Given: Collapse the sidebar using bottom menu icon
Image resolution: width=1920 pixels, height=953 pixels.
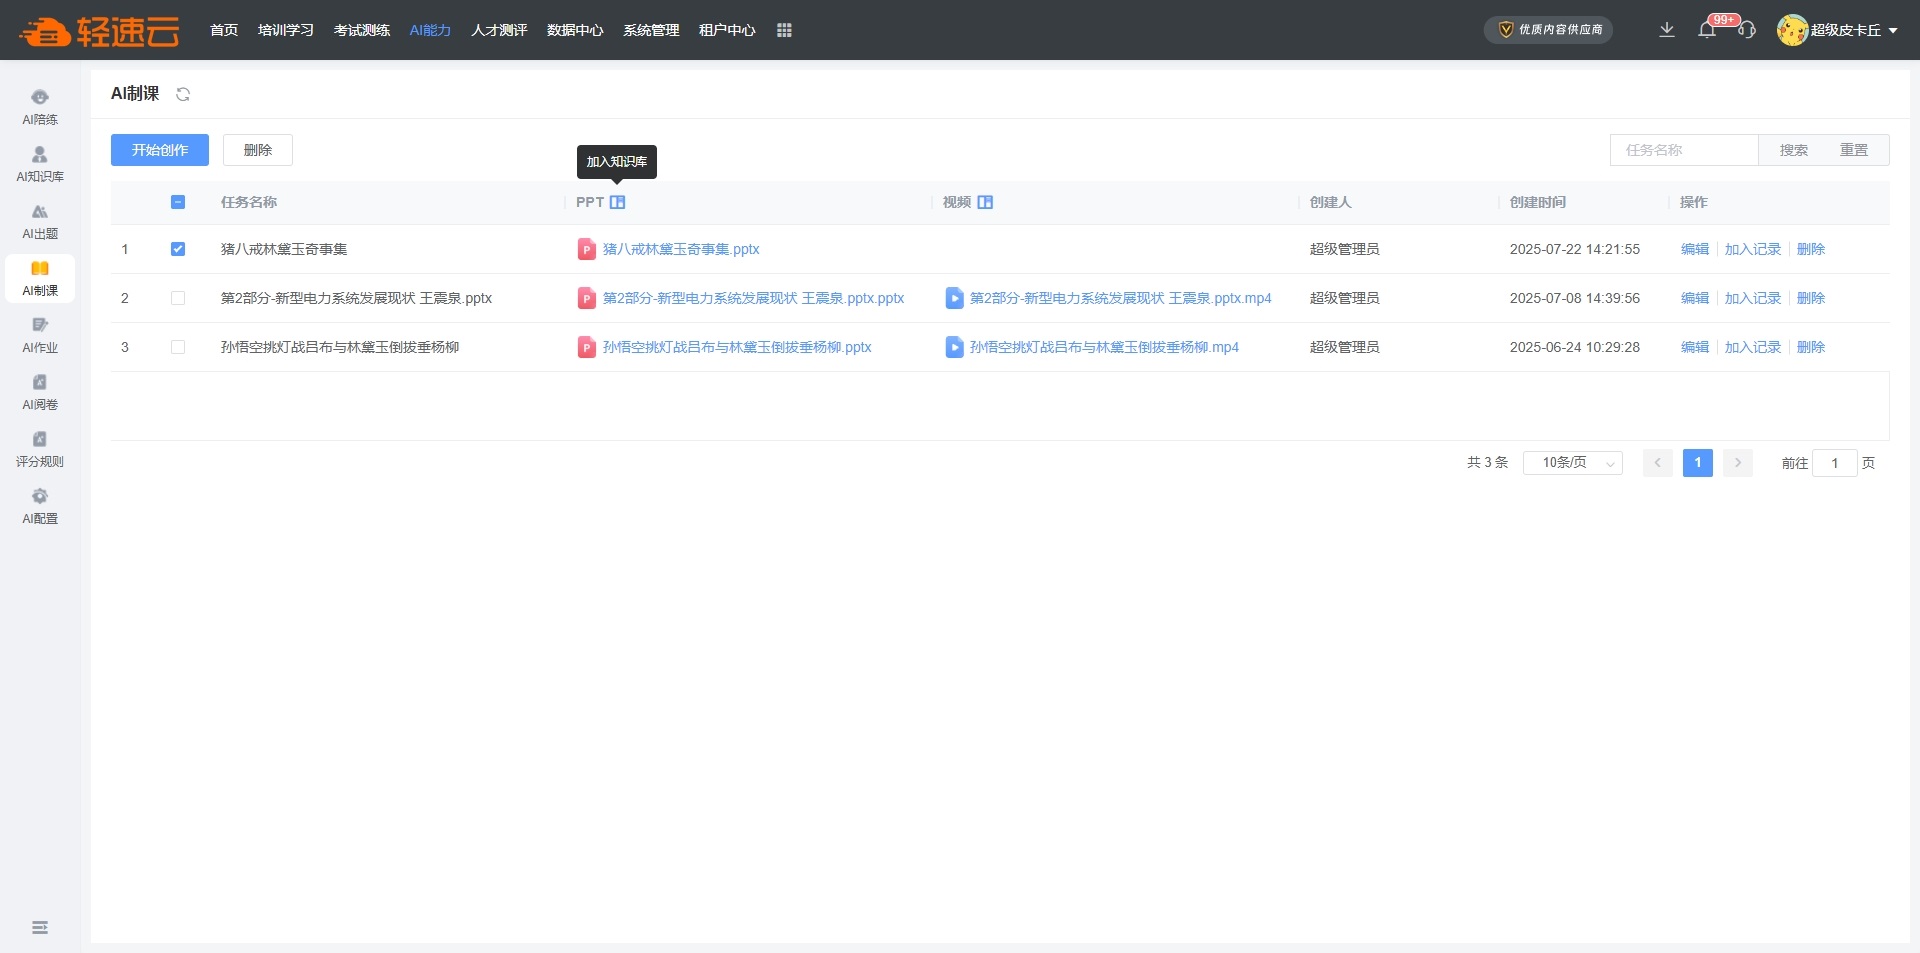Looking at the screenshot, I should click(x=40, y=927).
